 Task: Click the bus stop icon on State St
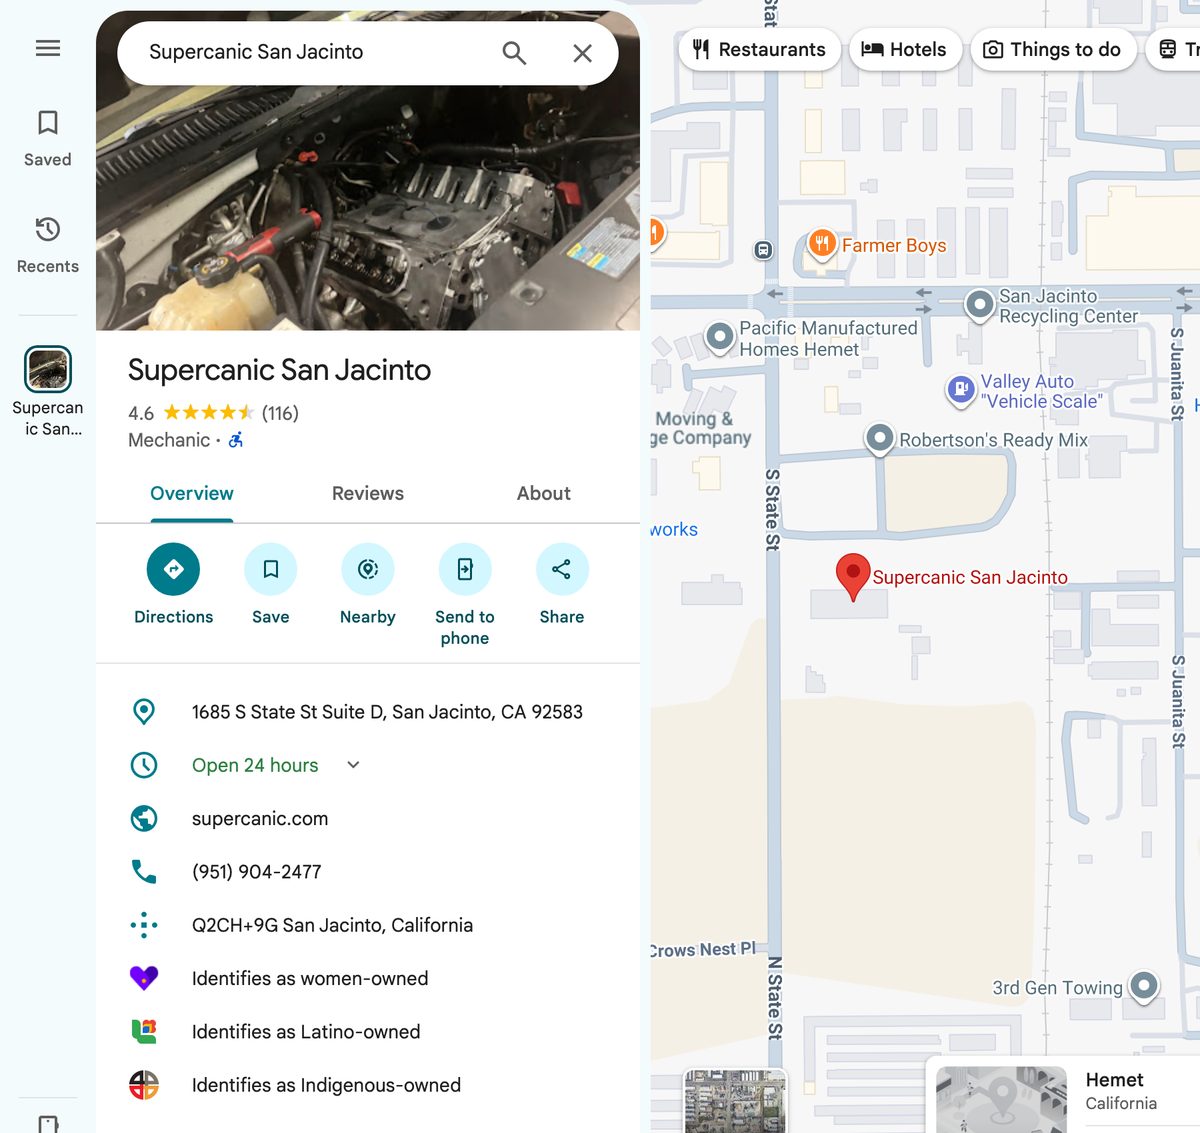tap(764, 250)
